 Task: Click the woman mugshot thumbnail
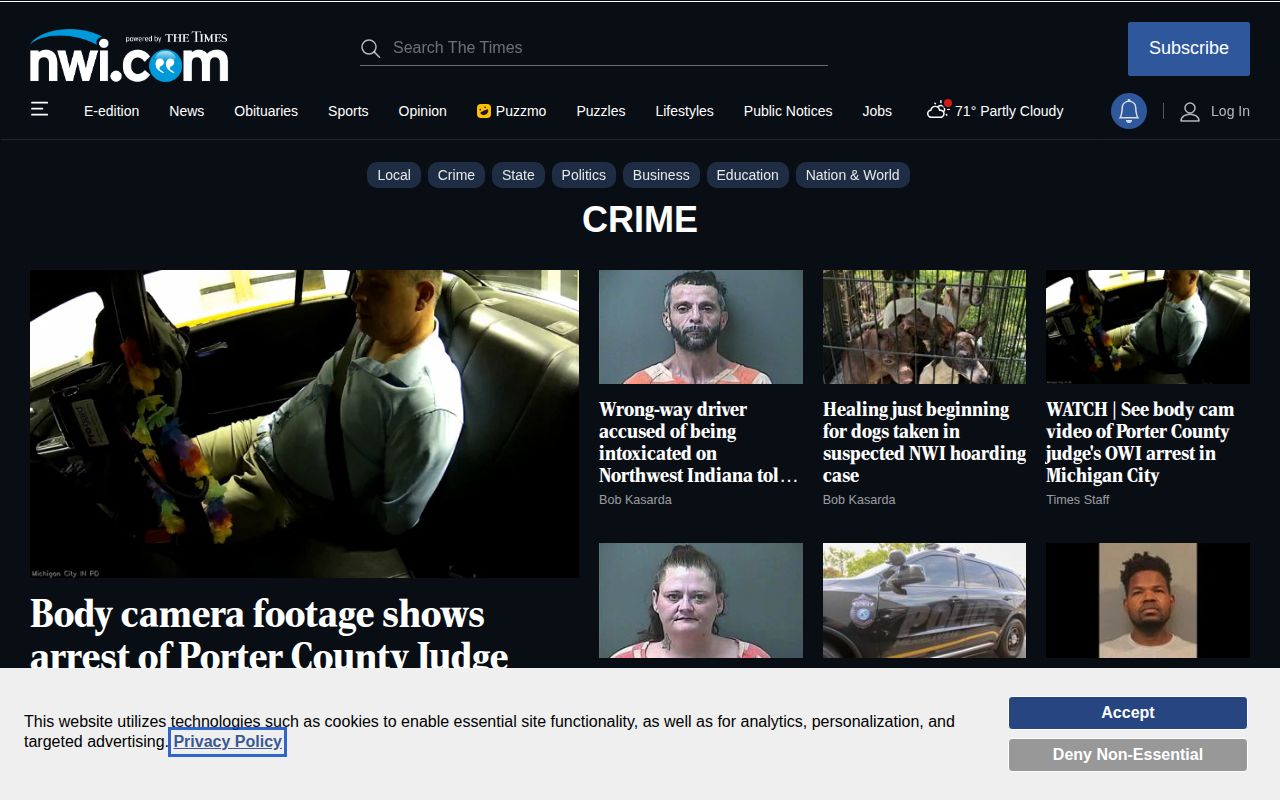701,601
